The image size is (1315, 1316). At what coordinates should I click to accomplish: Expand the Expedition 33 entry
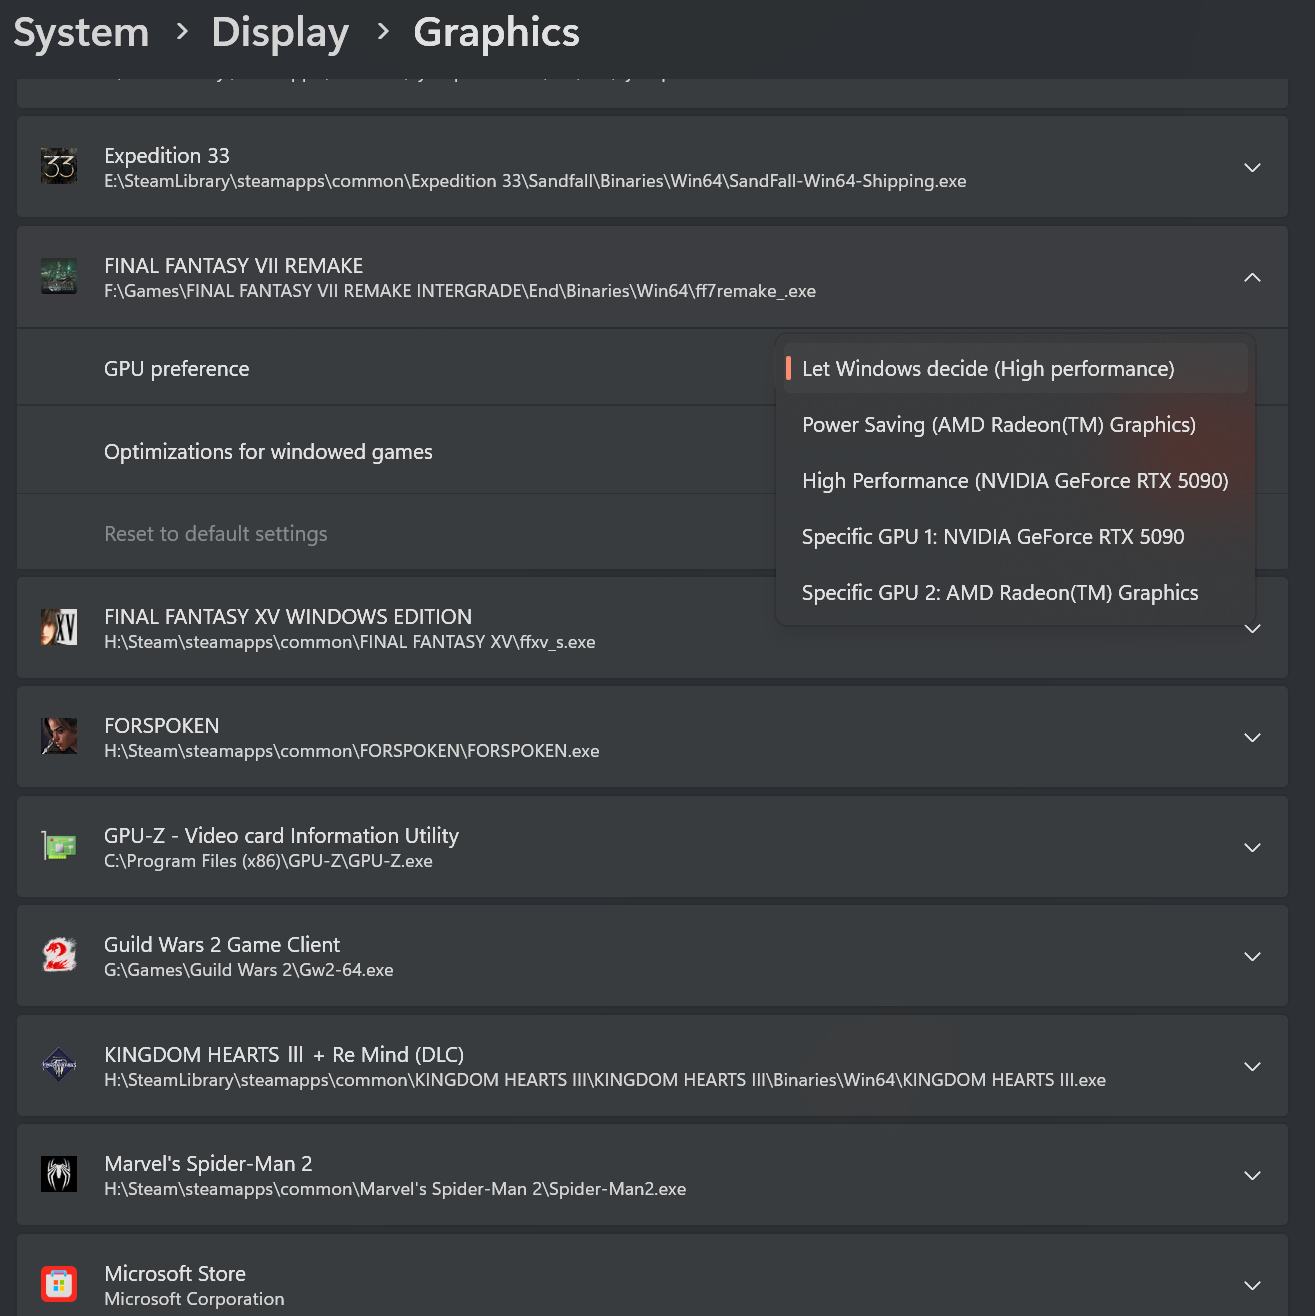(1252, 167)
